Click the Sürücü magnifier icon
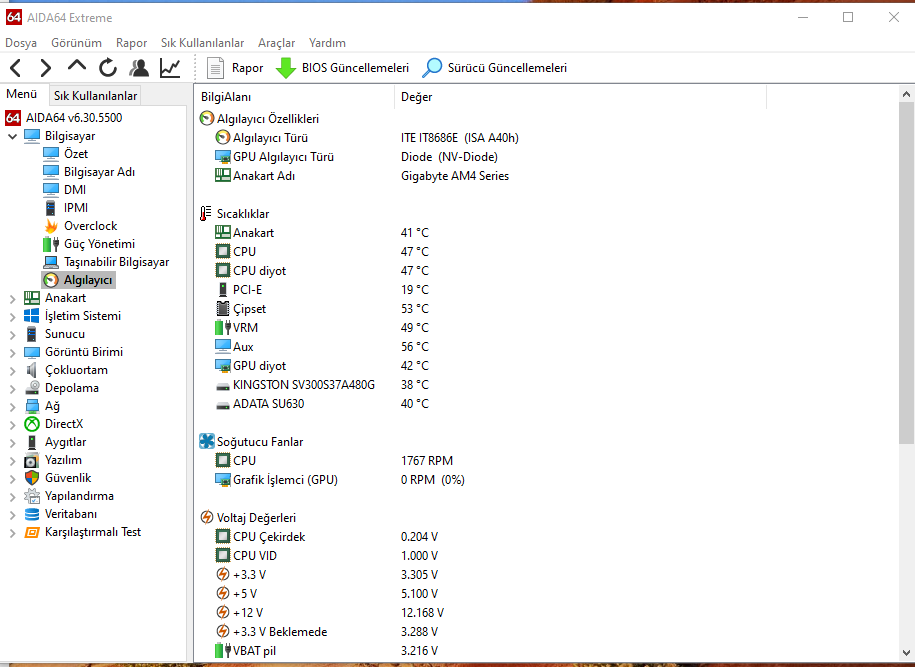This screenshot has height=669, width=917. (x=432, y=68)
